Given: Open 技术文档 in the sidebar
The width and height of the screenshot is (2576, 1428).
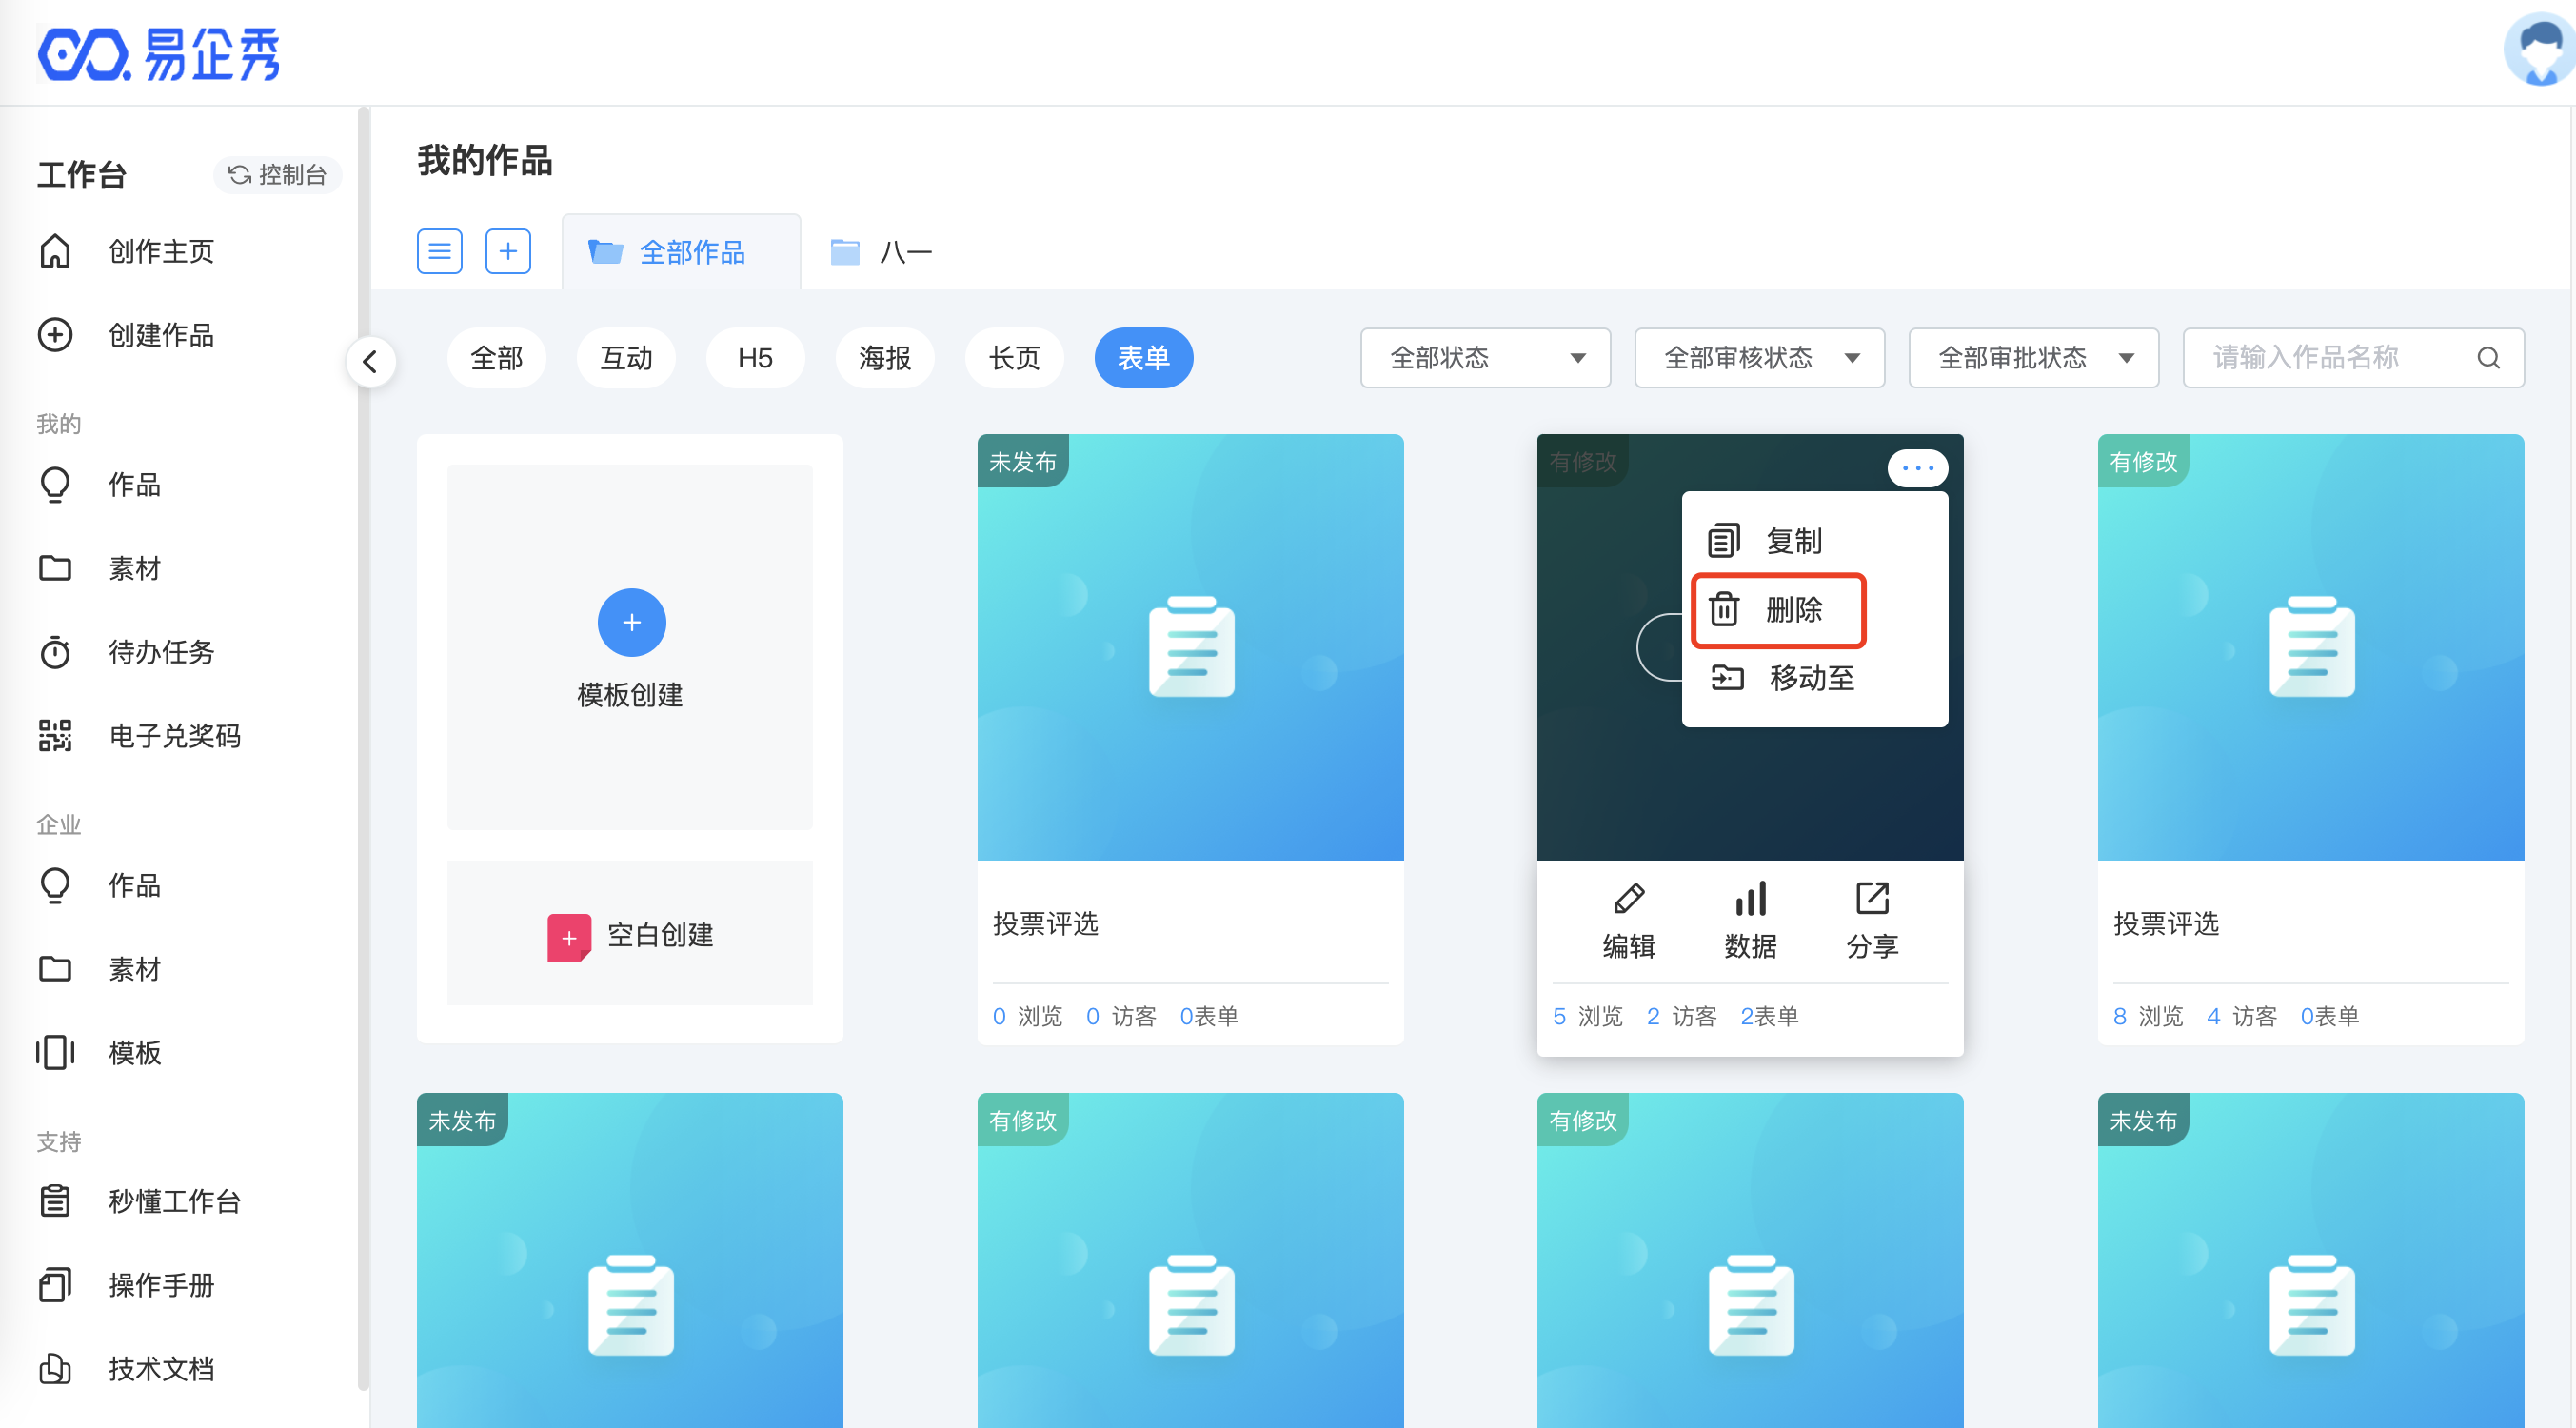Looking at the screenshot, I should click(161, 1369).
